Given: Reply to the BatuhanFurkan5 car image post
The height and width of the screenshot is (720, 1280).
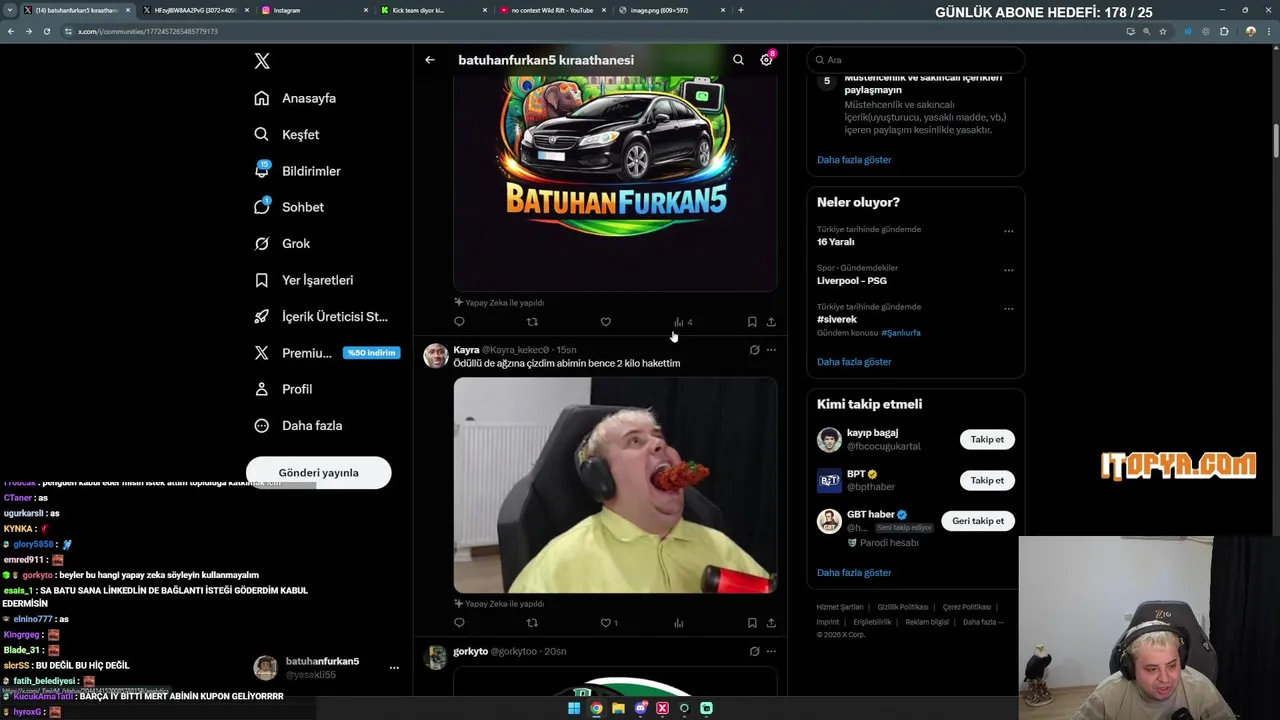Looking at the screenshot, I should 459,322.
